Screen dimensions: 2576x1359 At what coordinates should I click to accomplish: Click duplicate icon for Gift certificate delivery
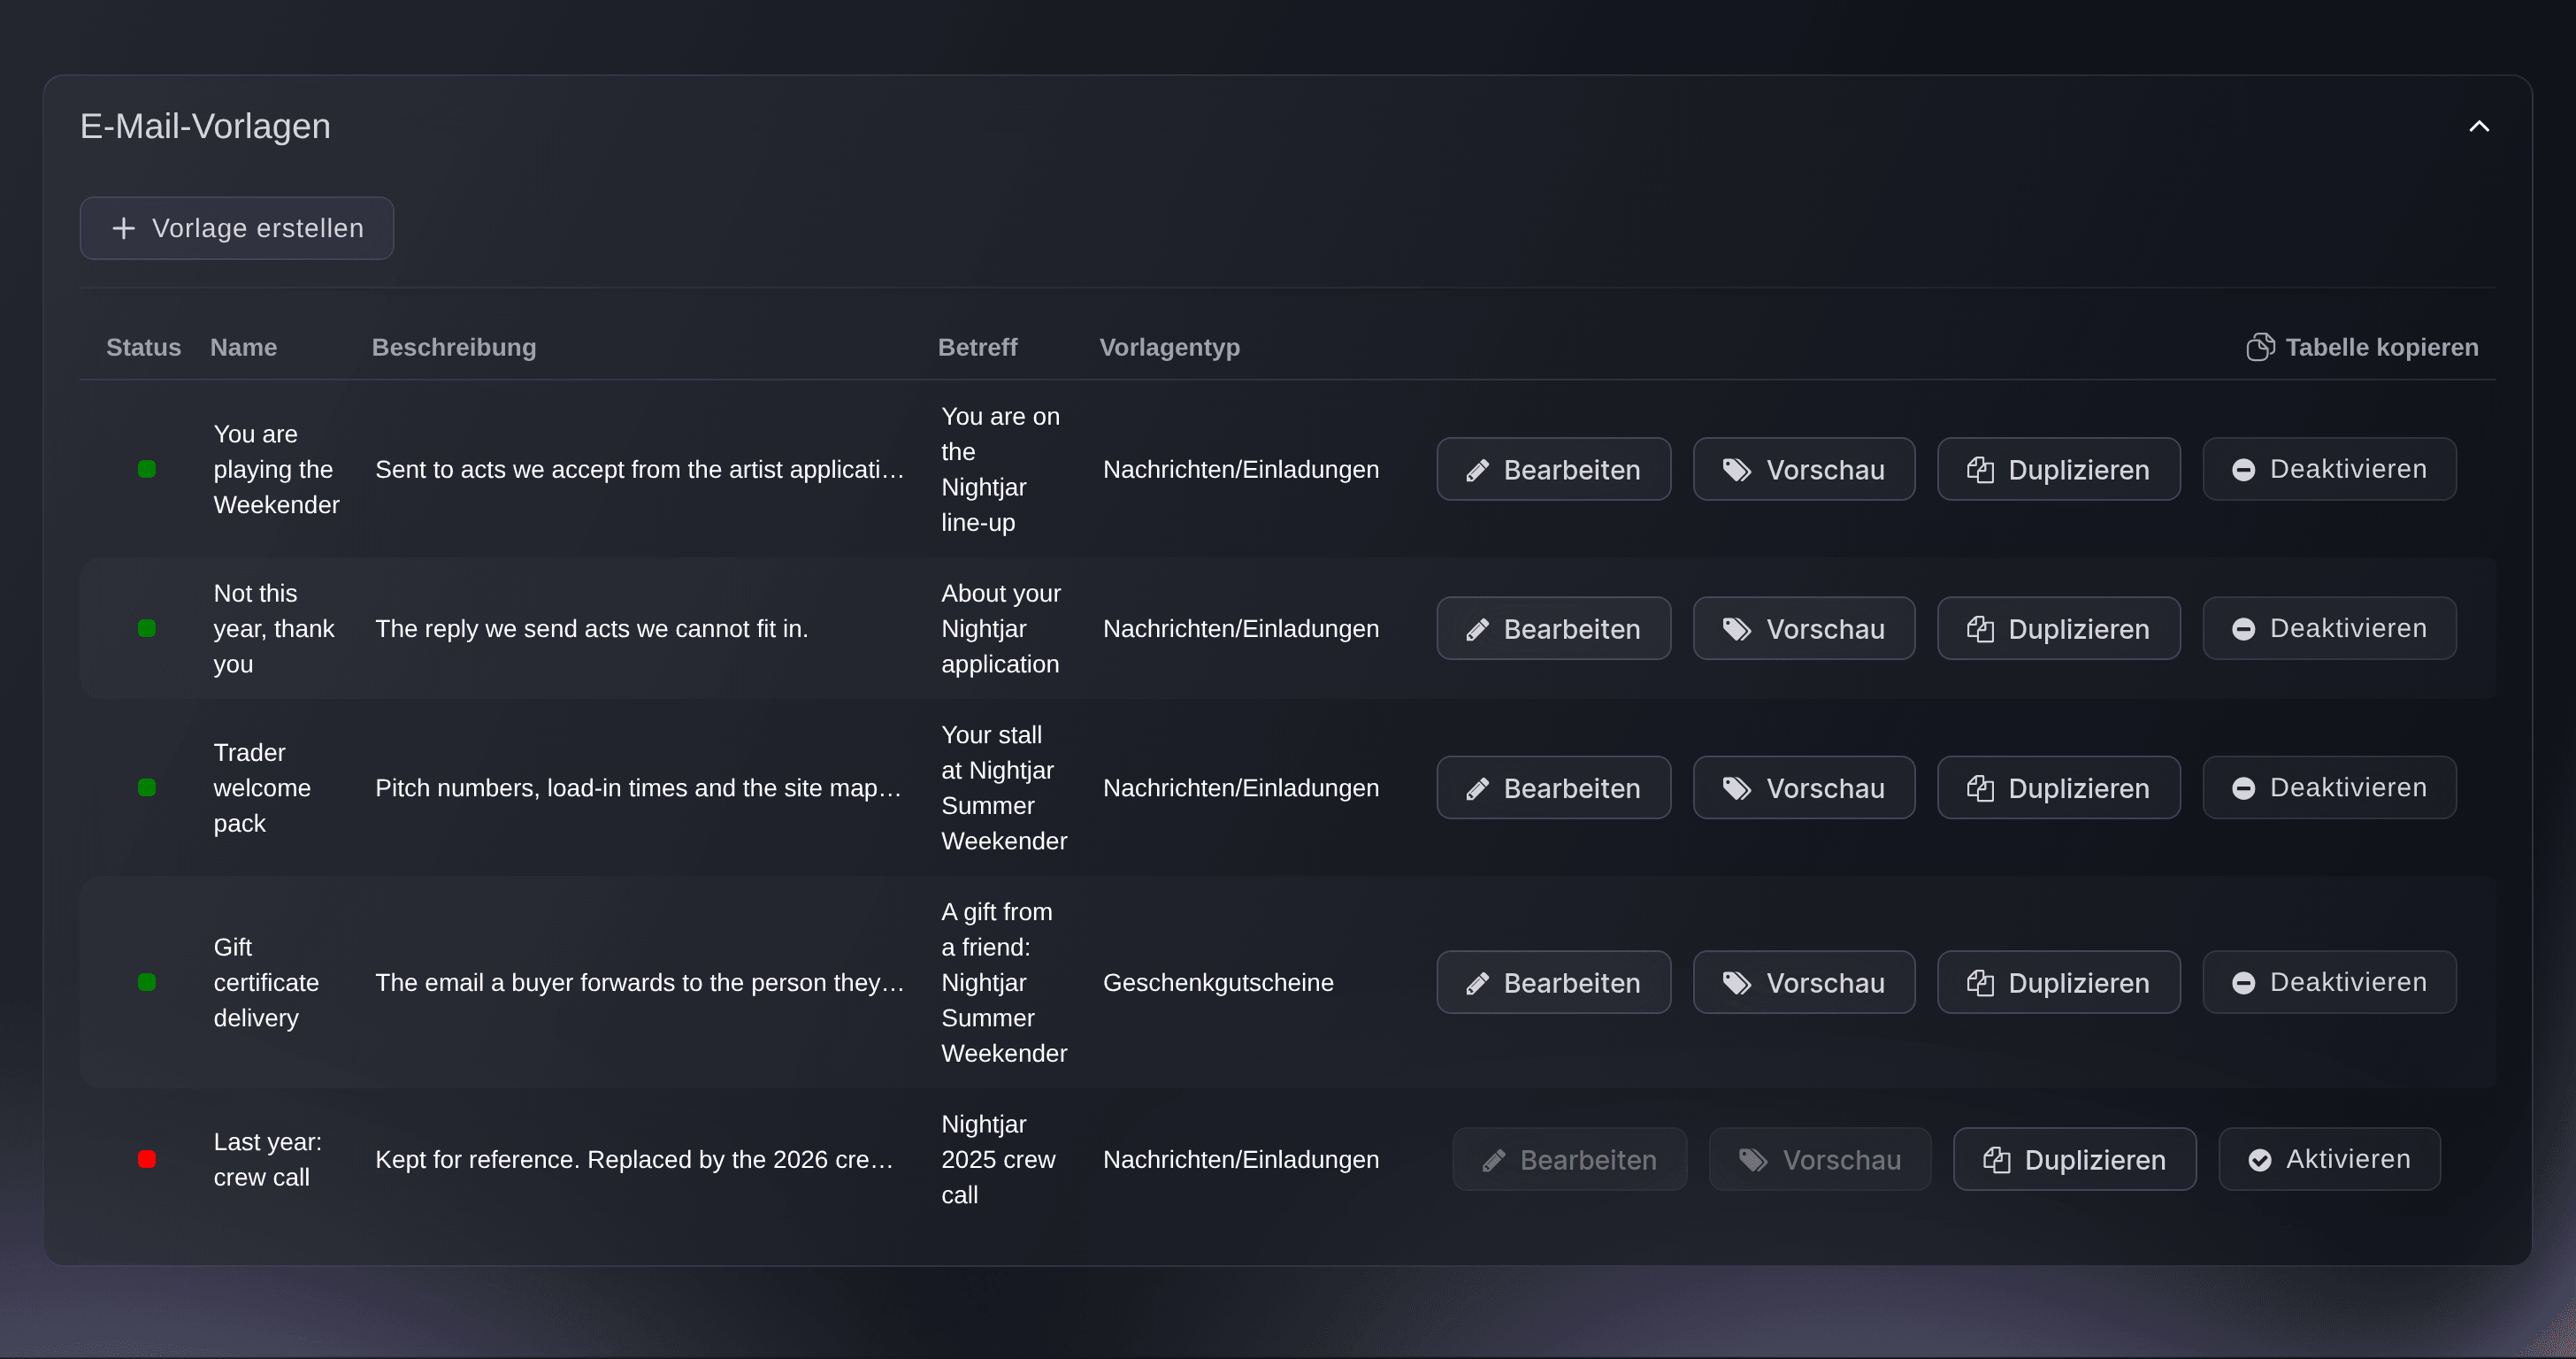point(1980,983)
